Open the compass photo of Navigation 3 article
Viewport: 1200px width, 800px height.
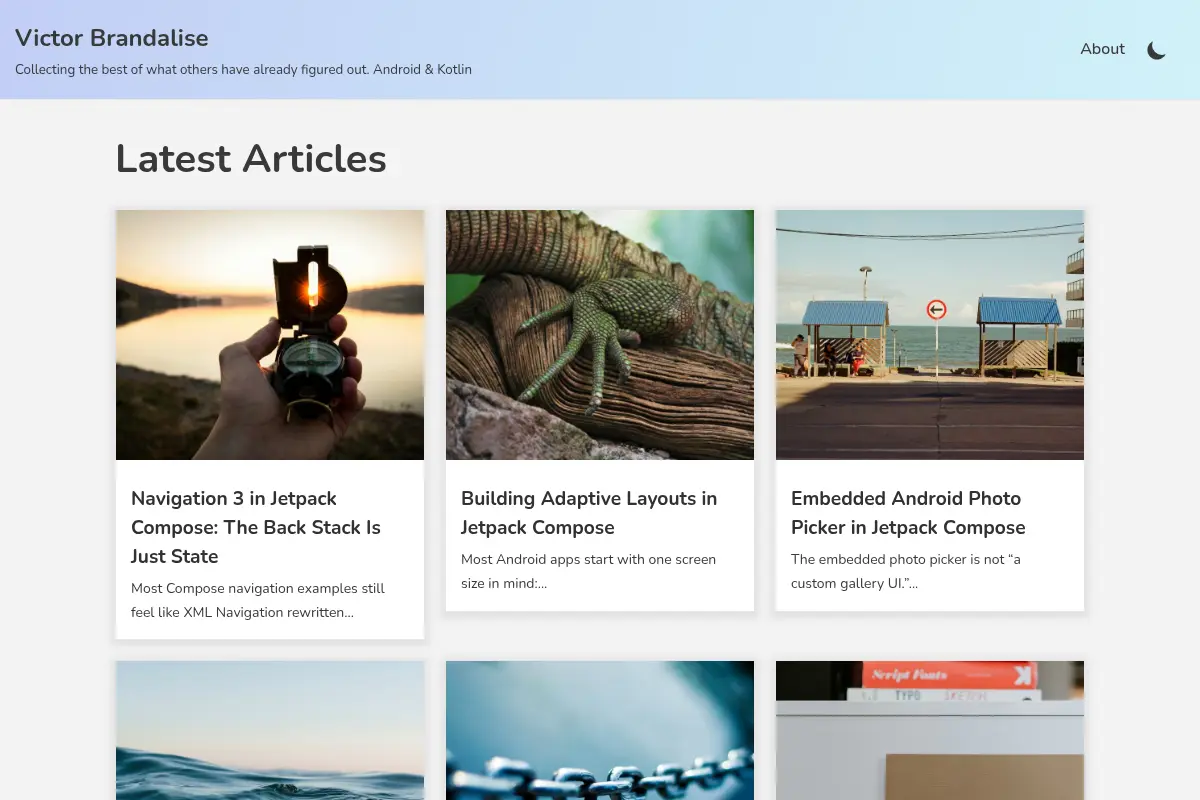point(270,335)
